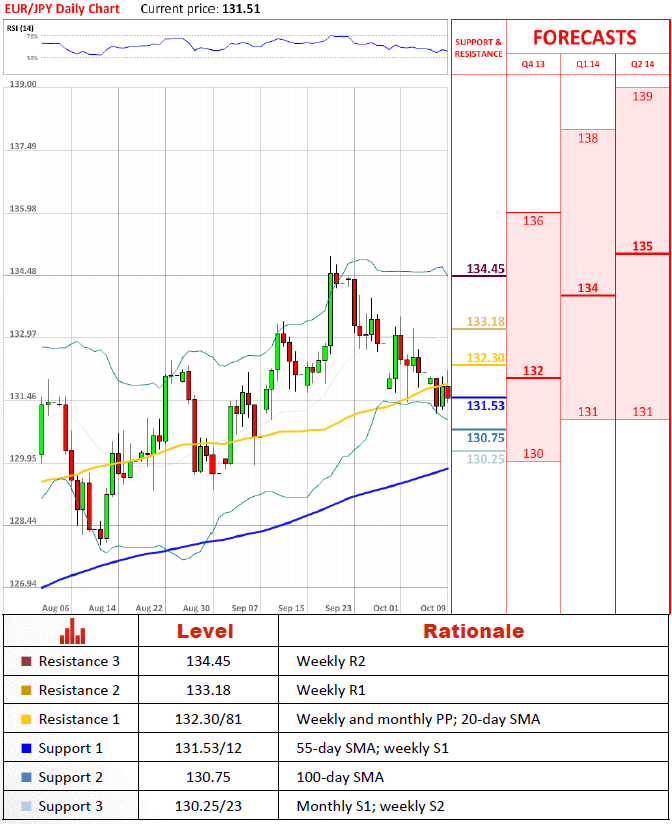Click the 126.94 price axis label
The width and height of the screenshot is (672, 824).
pos(23,583)
